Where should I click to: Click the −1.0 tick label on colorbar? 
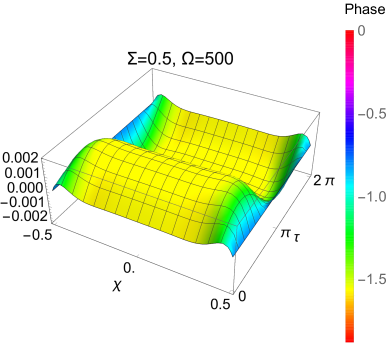(x=372, y=197)
